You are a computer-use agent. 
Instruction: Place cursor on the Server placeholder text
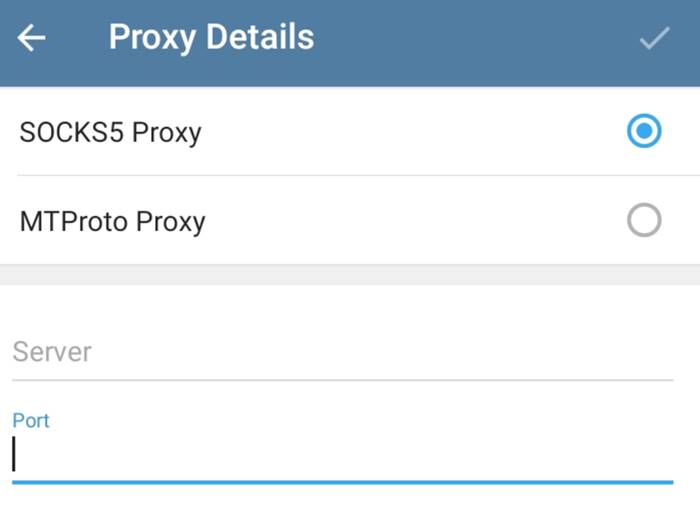point(52,352)
